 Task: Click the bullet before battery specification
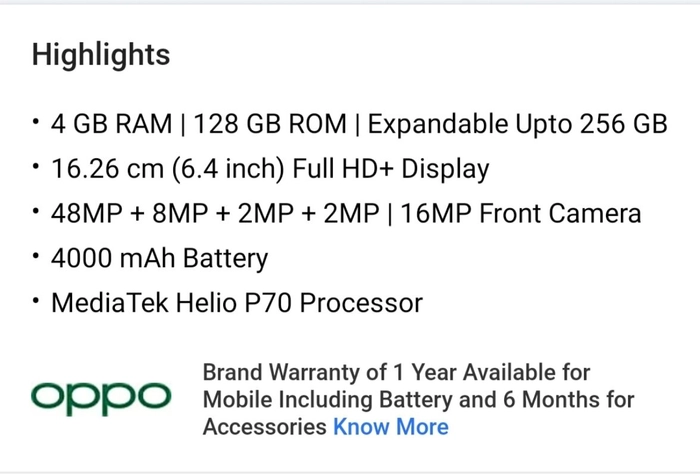pos(36,256)
